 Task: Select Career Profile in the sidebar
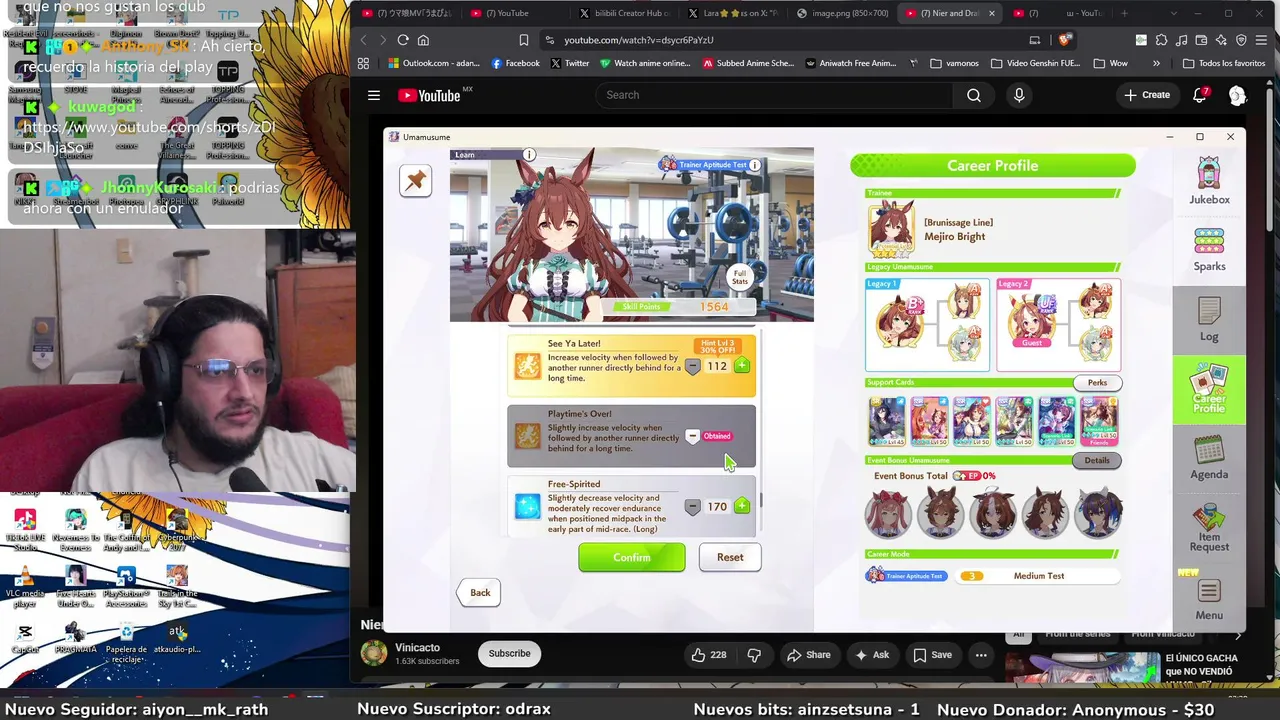[1209, 390]
